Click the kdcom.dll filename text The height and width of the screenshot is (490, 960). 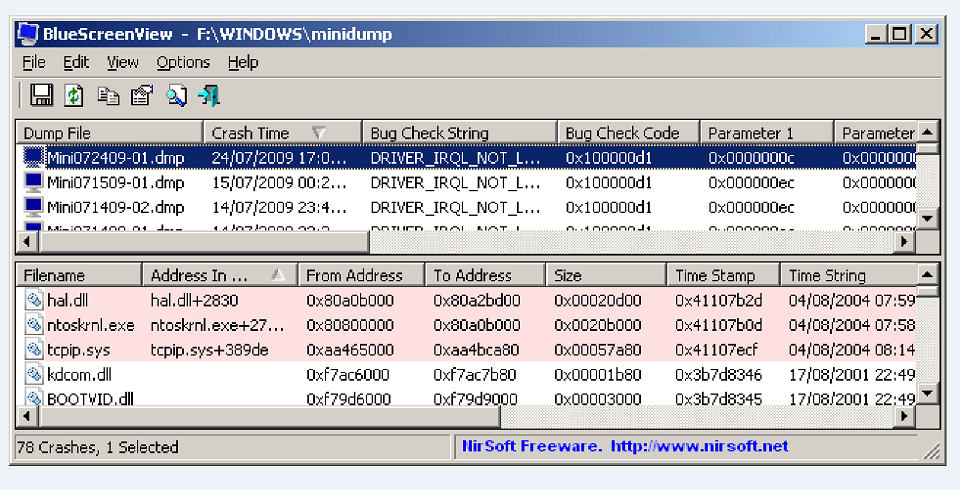point(80,374)
